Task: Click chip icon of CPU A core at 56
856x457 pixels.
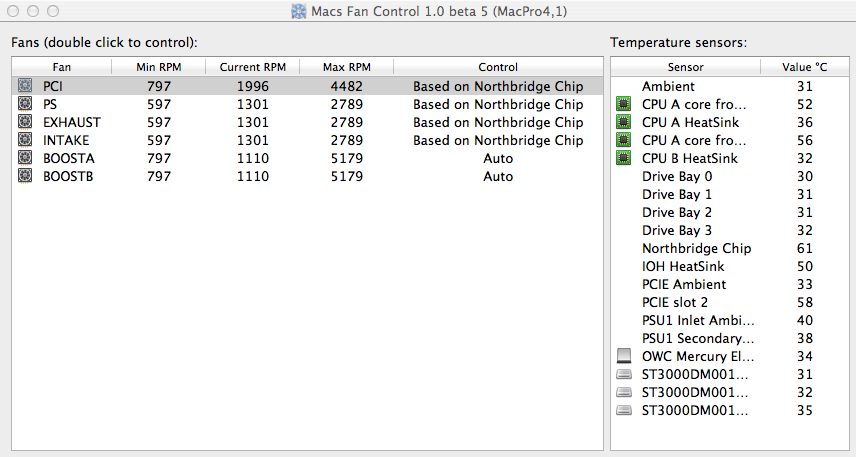Action: pos(623,140)
